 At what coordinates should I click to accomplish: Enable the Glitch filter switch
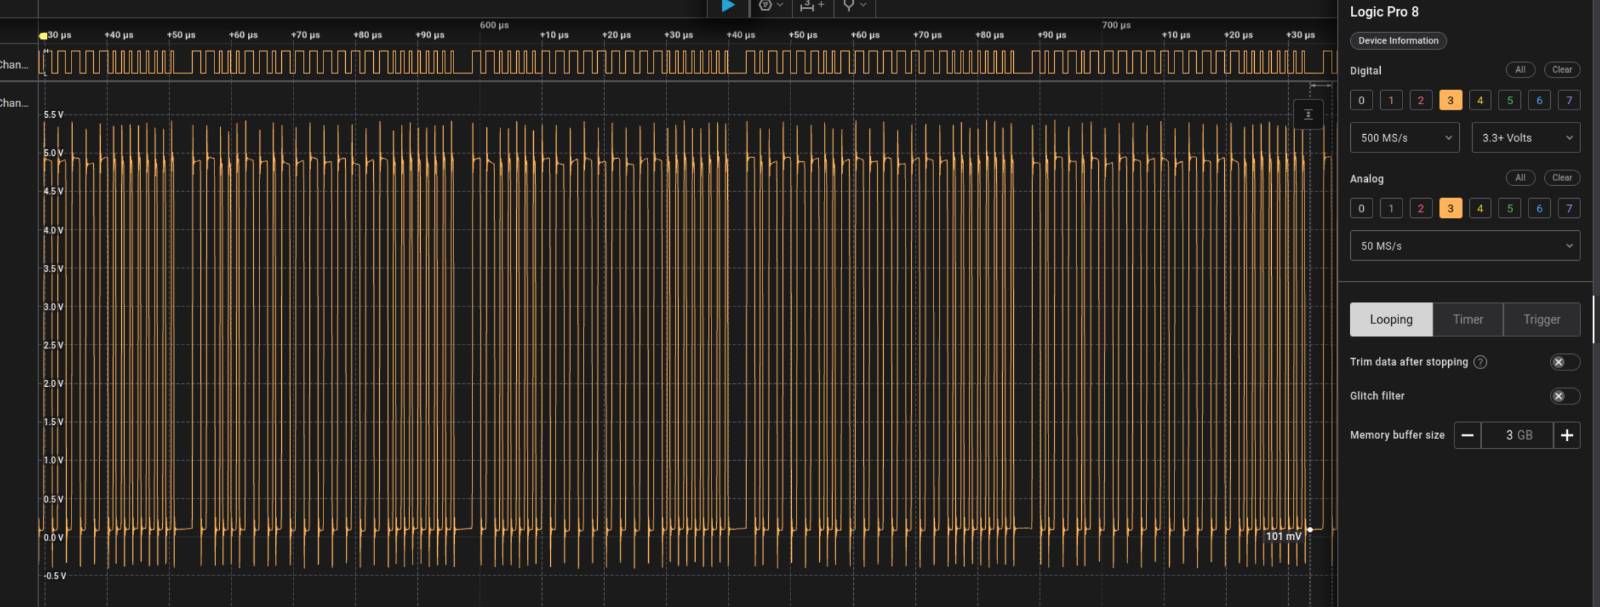pos(1565,396)
